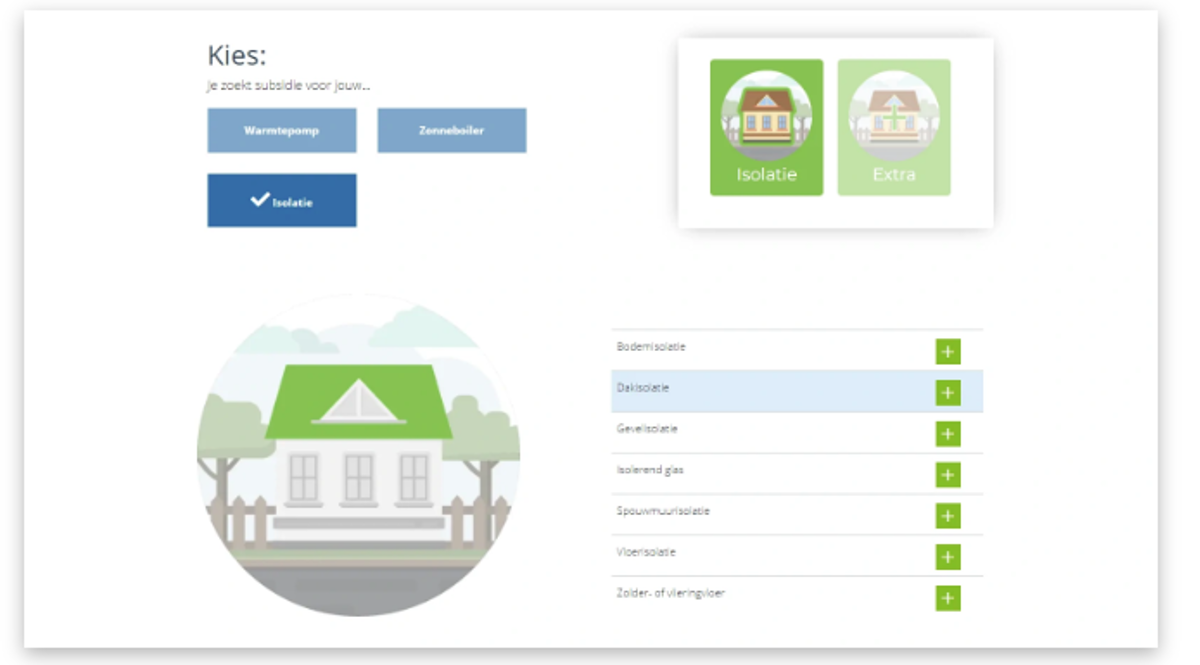This screenshot has width=1200, height=665.
Task: Toggle the Warmtepomp subsidy option
Action: (281, 131)
